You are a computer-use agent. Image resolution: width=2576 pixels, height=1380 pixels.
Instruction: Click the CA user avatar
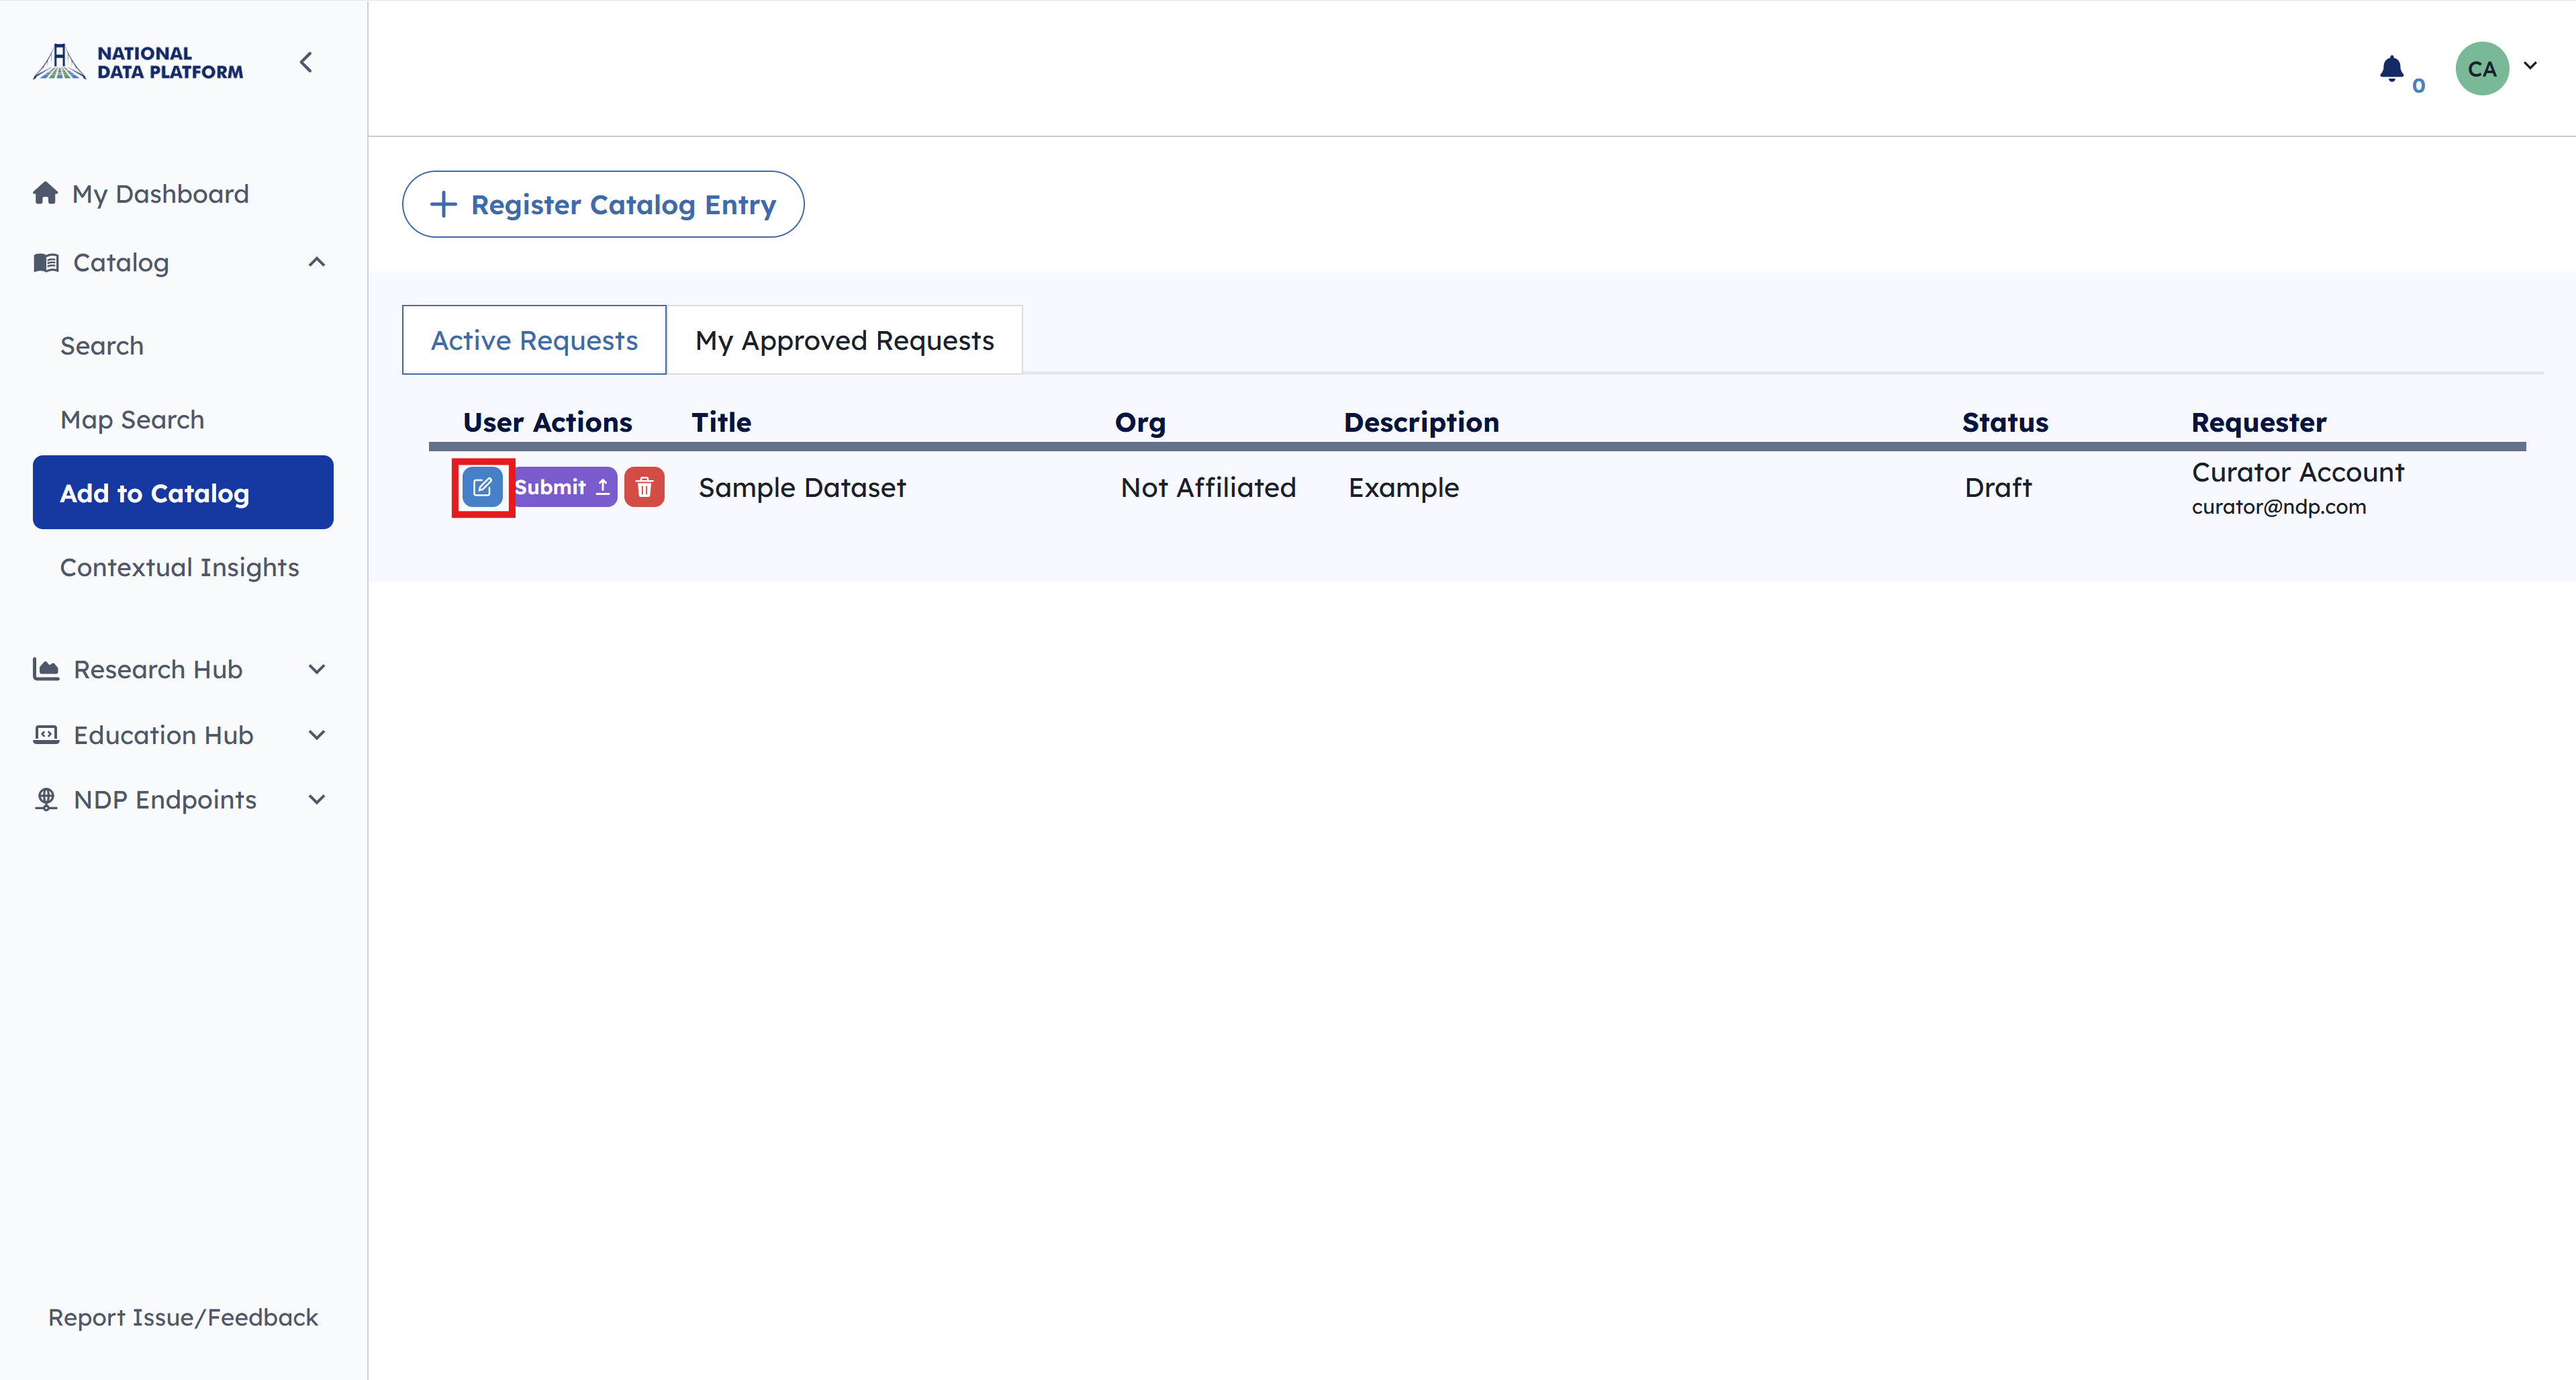2482,69
